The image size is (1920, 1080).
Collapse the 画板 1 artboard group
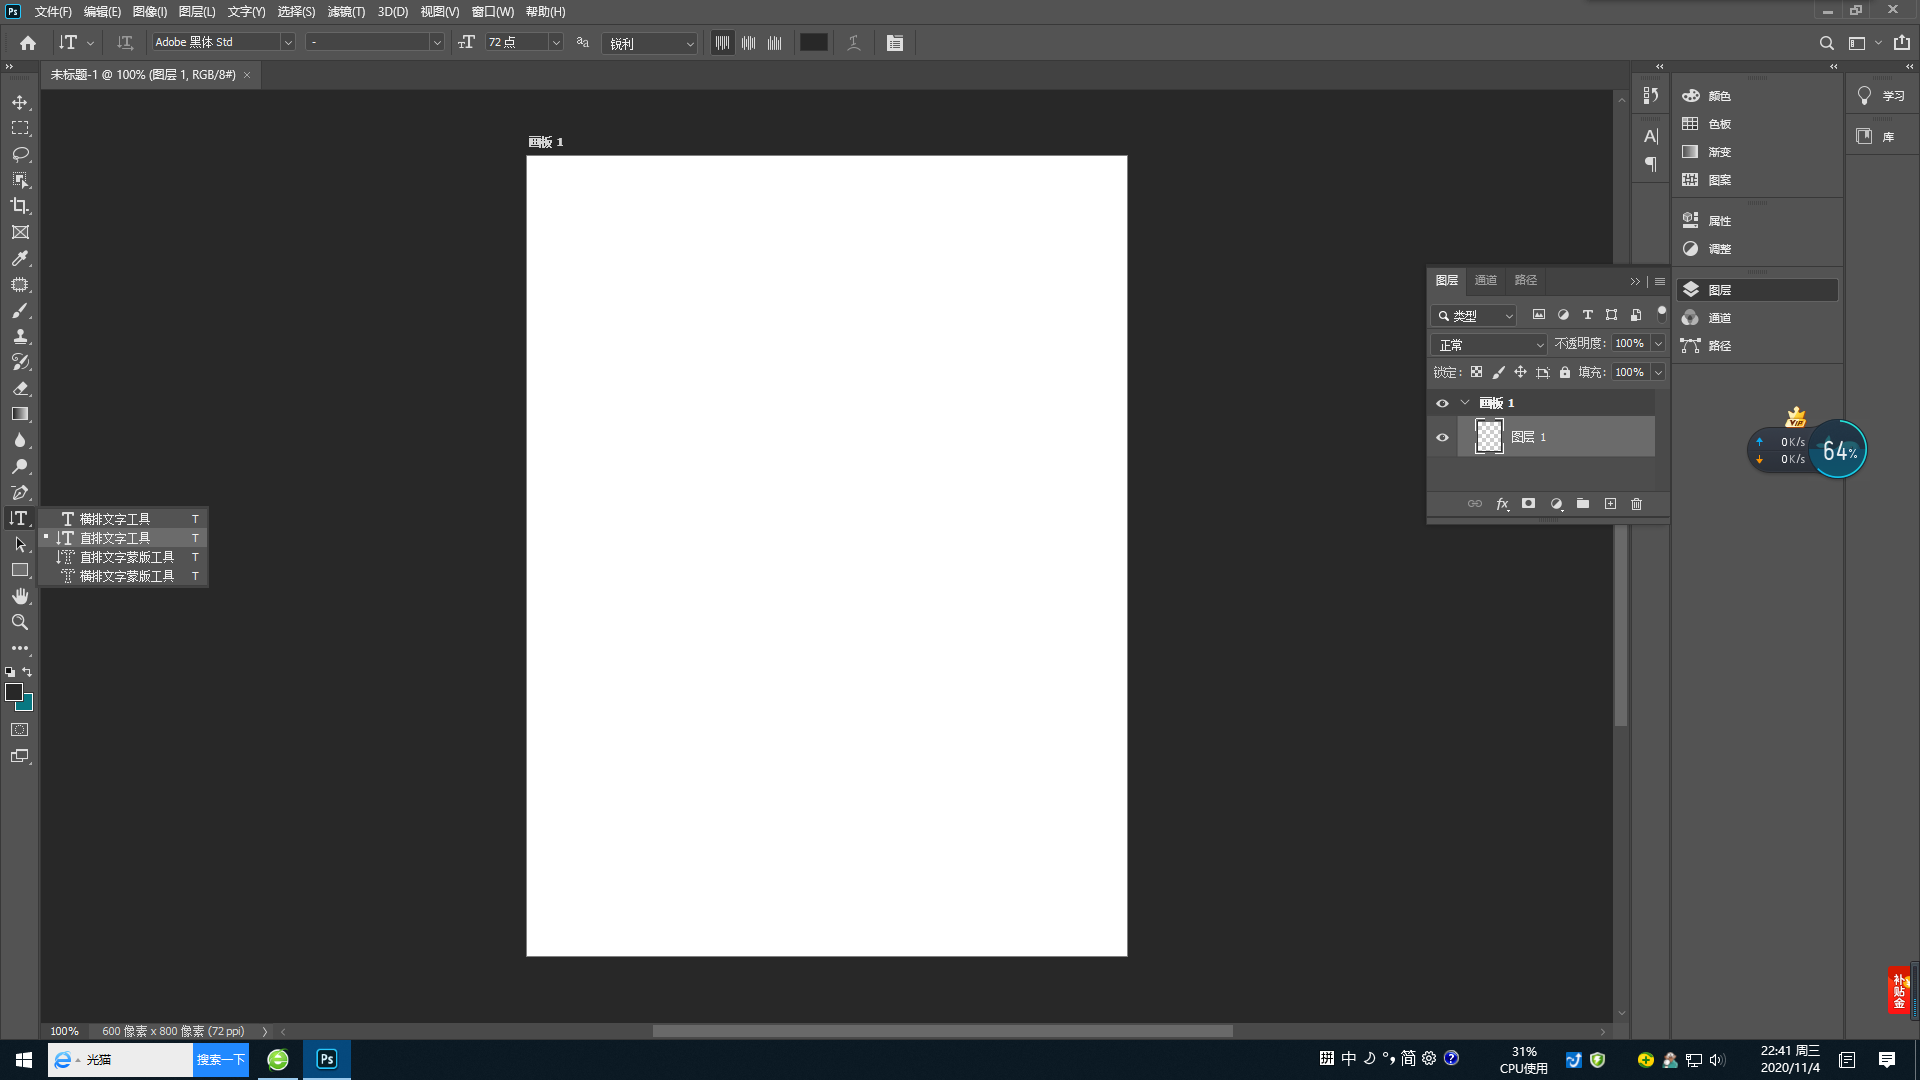(x=1465, y=403)
